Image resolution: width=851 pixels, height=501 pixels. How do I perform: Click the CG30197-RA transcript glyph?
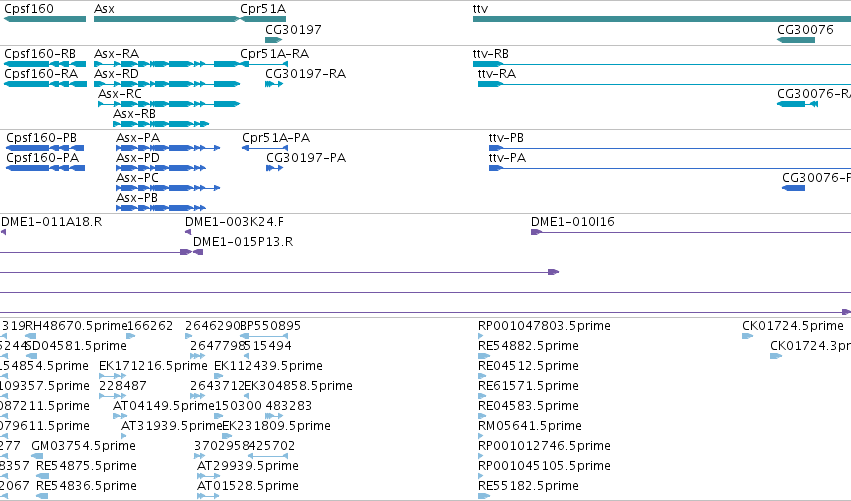pos(274,84)
